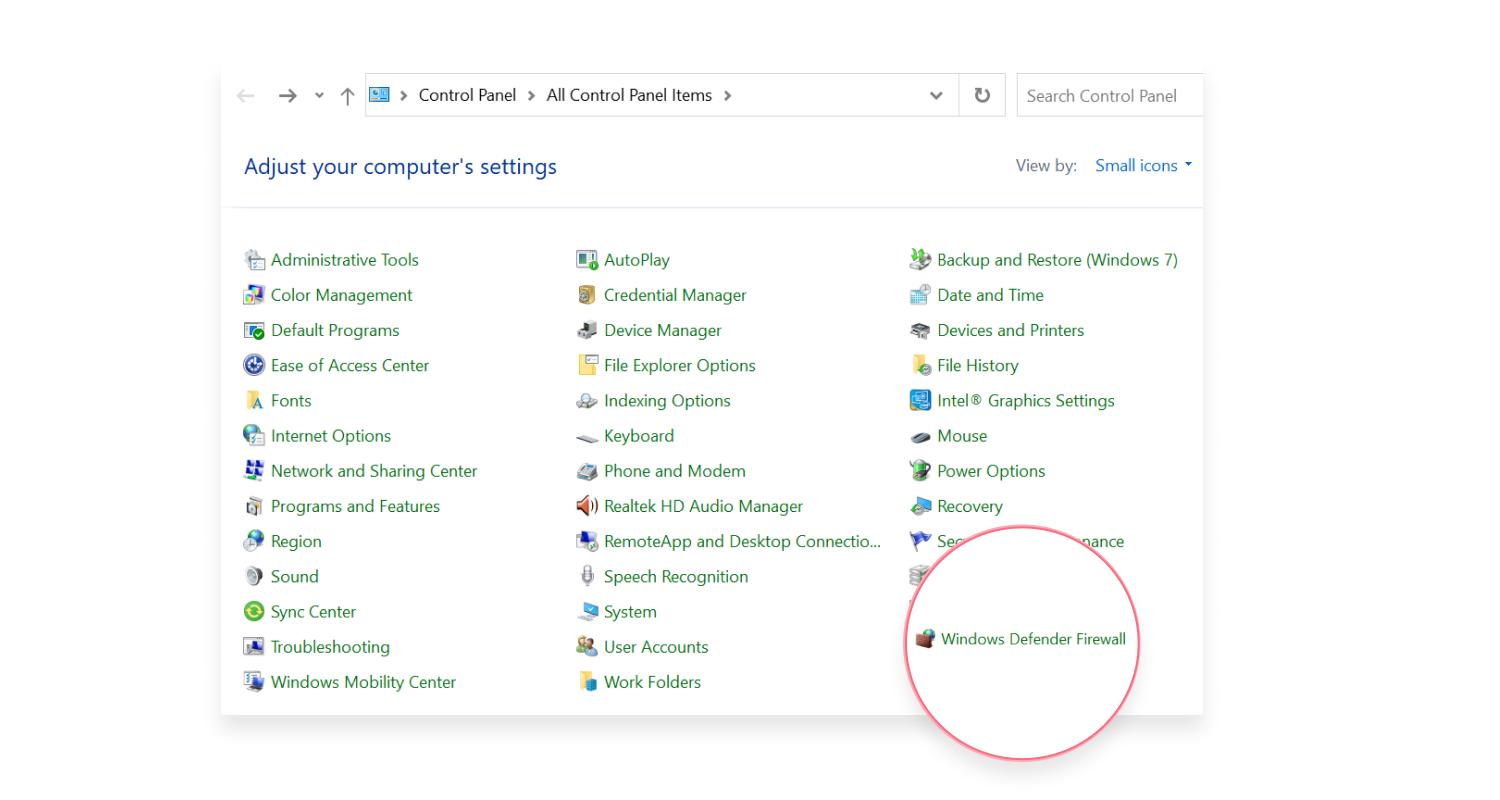Open the User Accounts link

[x=656, y=647]
